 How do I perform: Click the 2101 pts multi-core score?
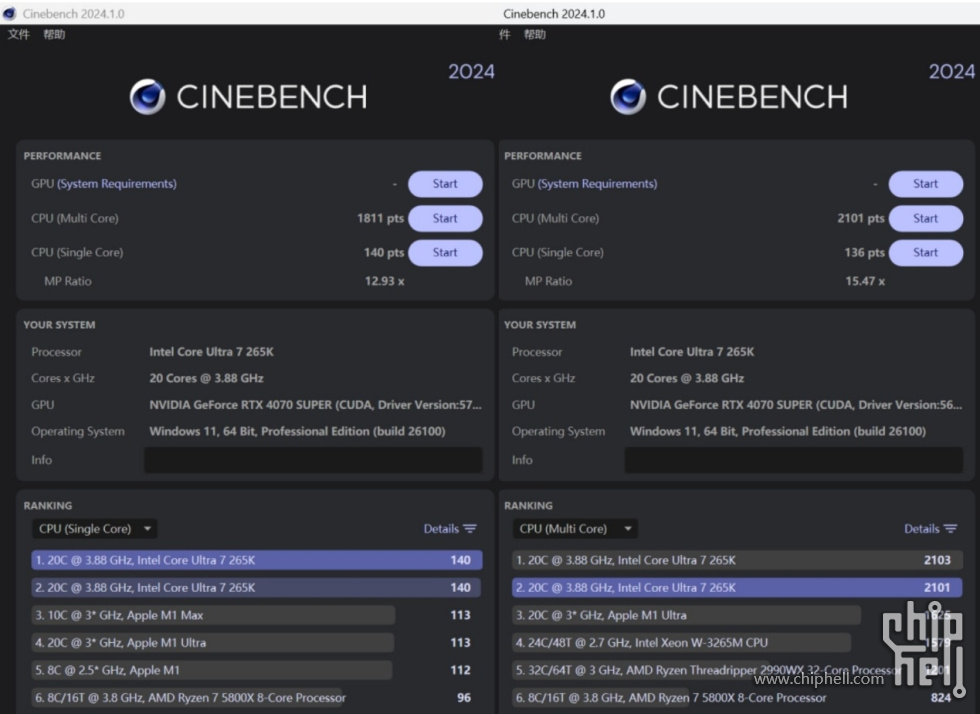(861, 218)
